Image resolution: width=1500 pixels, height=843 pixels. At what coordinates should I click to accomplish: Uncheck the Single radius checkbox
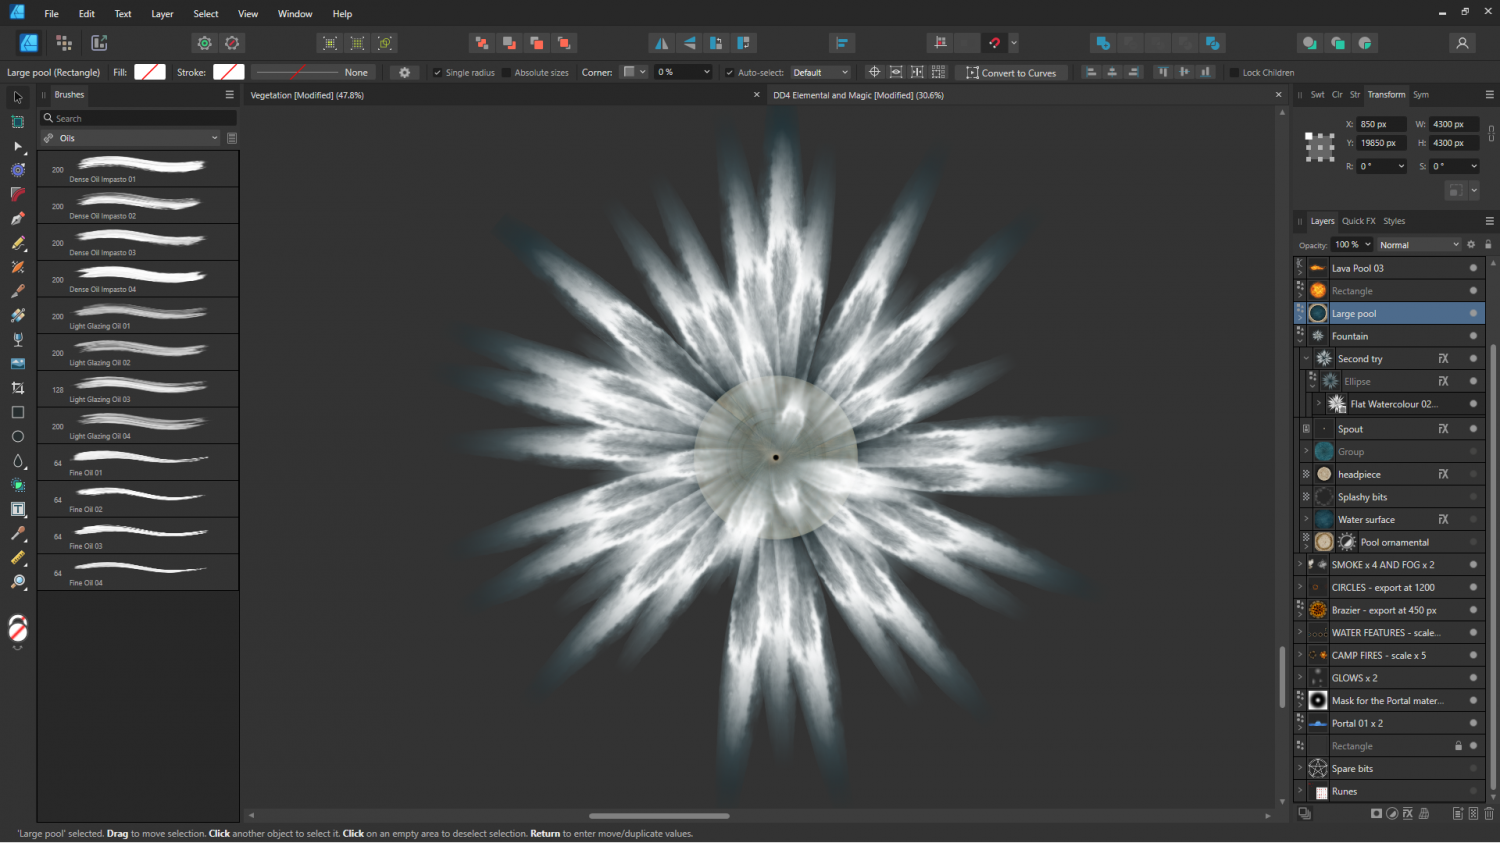click(437, 73)
